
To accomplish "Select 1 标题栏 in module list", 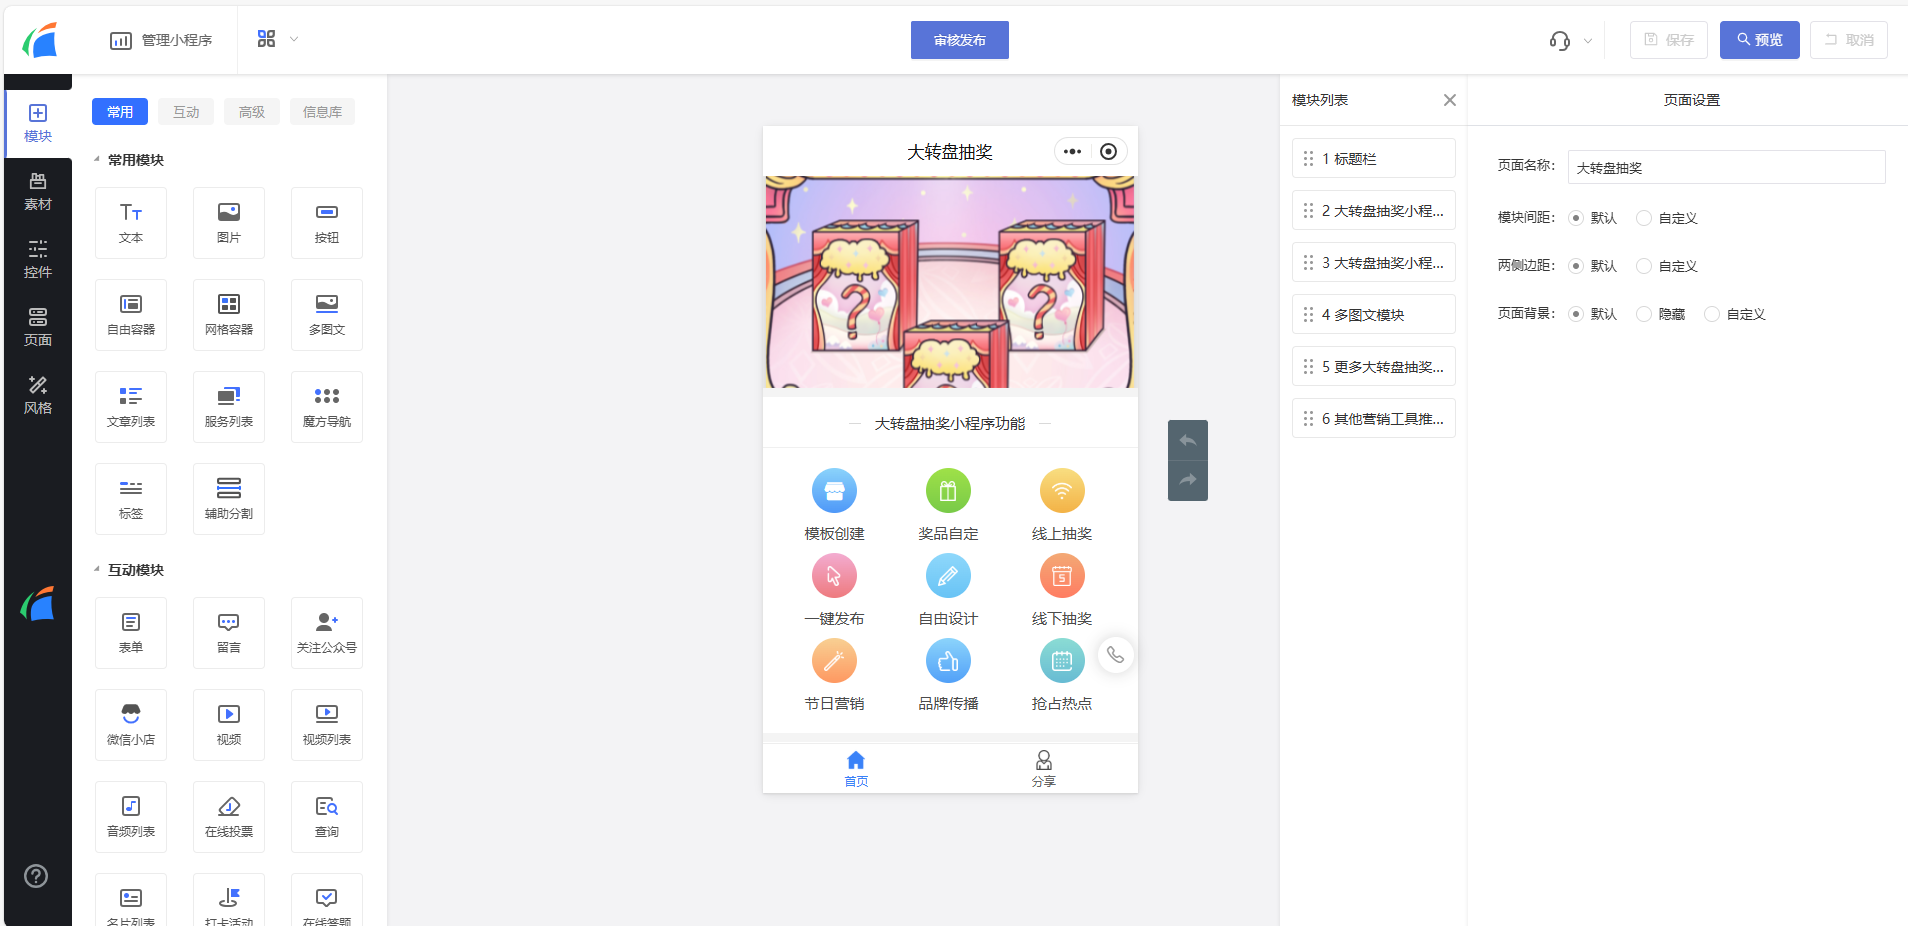I will [x=1374, y=158].
